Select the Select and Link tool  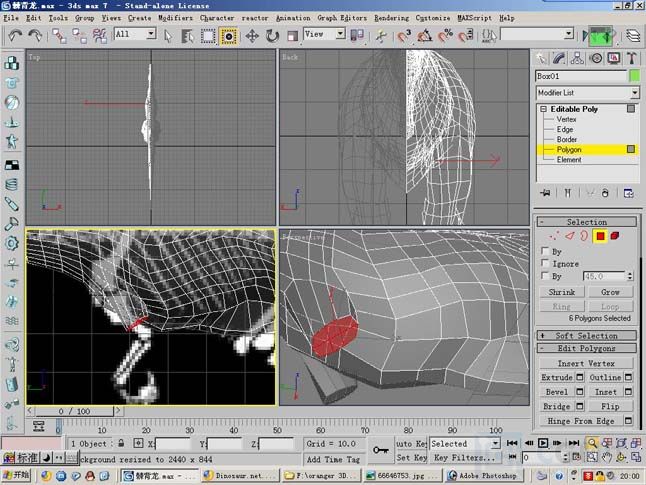tap(59, 36)
